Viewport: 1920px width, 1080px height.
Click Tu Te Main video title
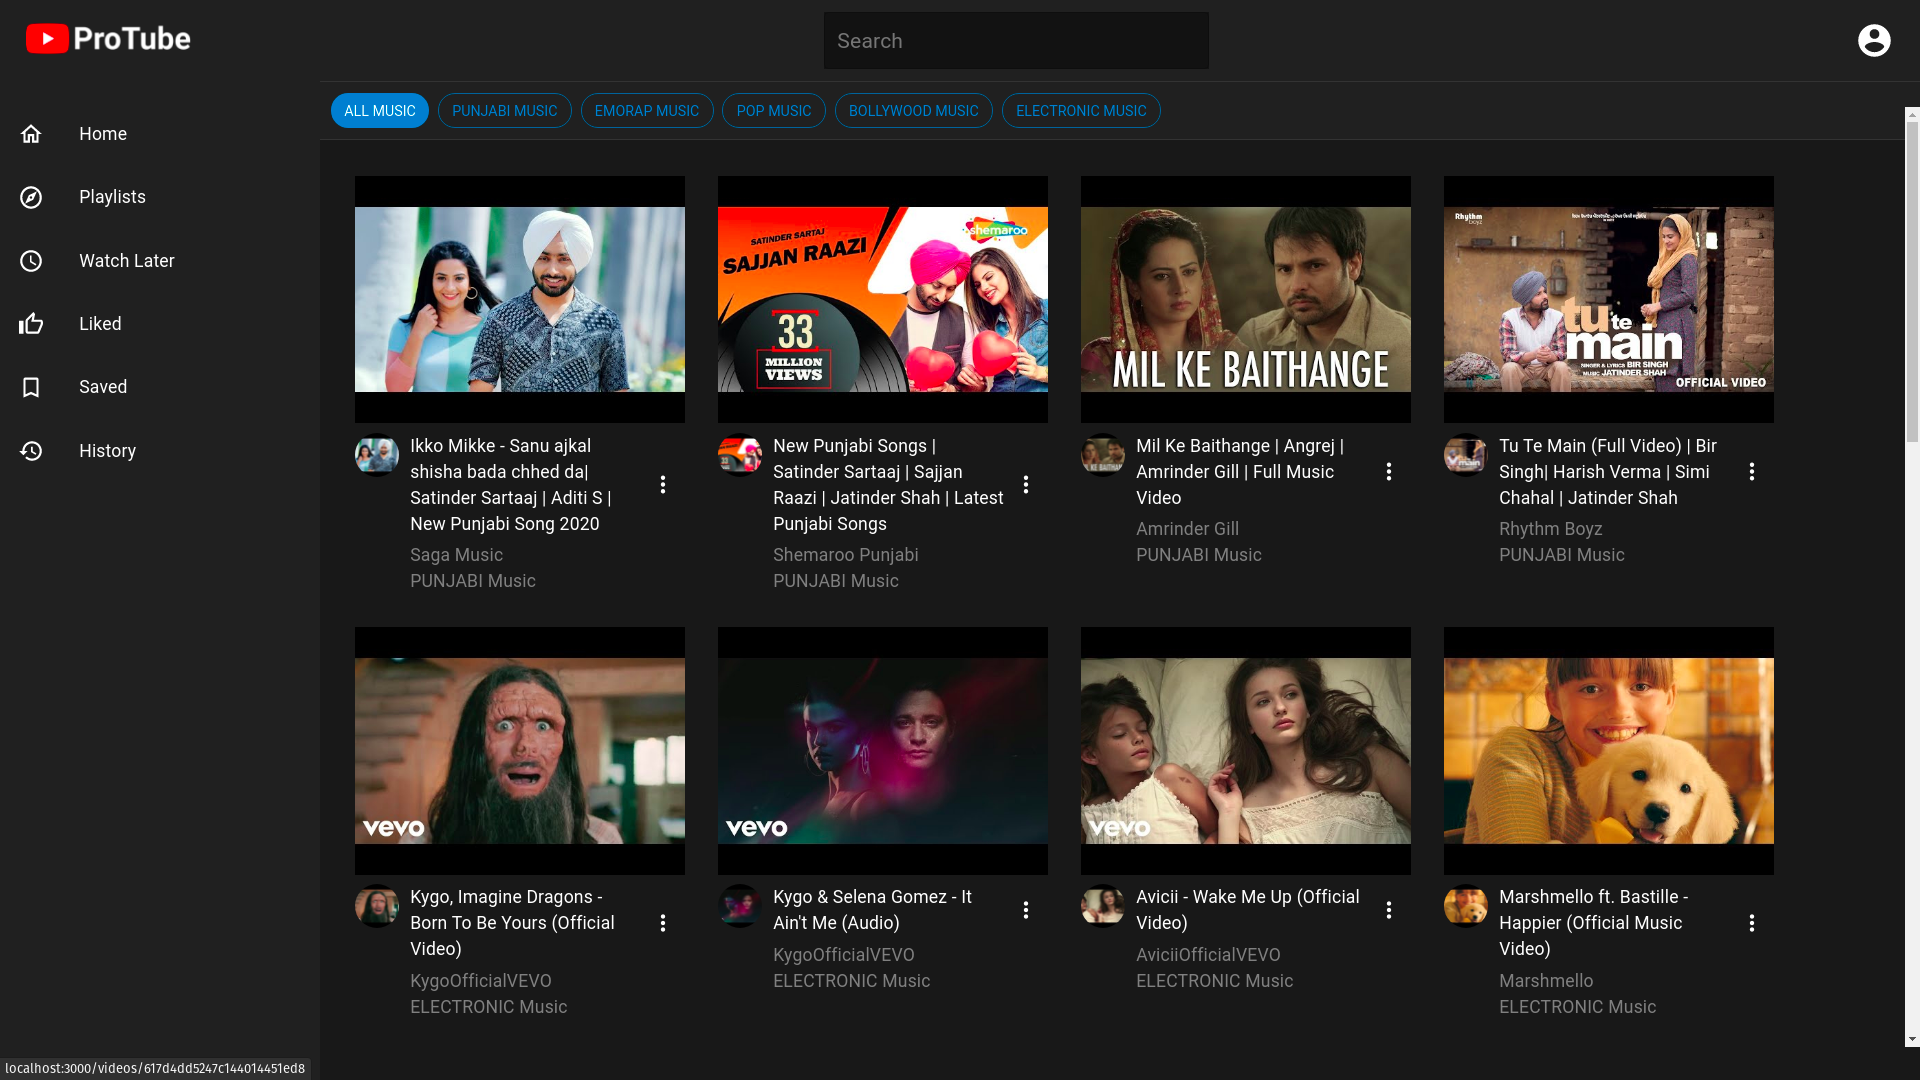[x=1608, y=472]
